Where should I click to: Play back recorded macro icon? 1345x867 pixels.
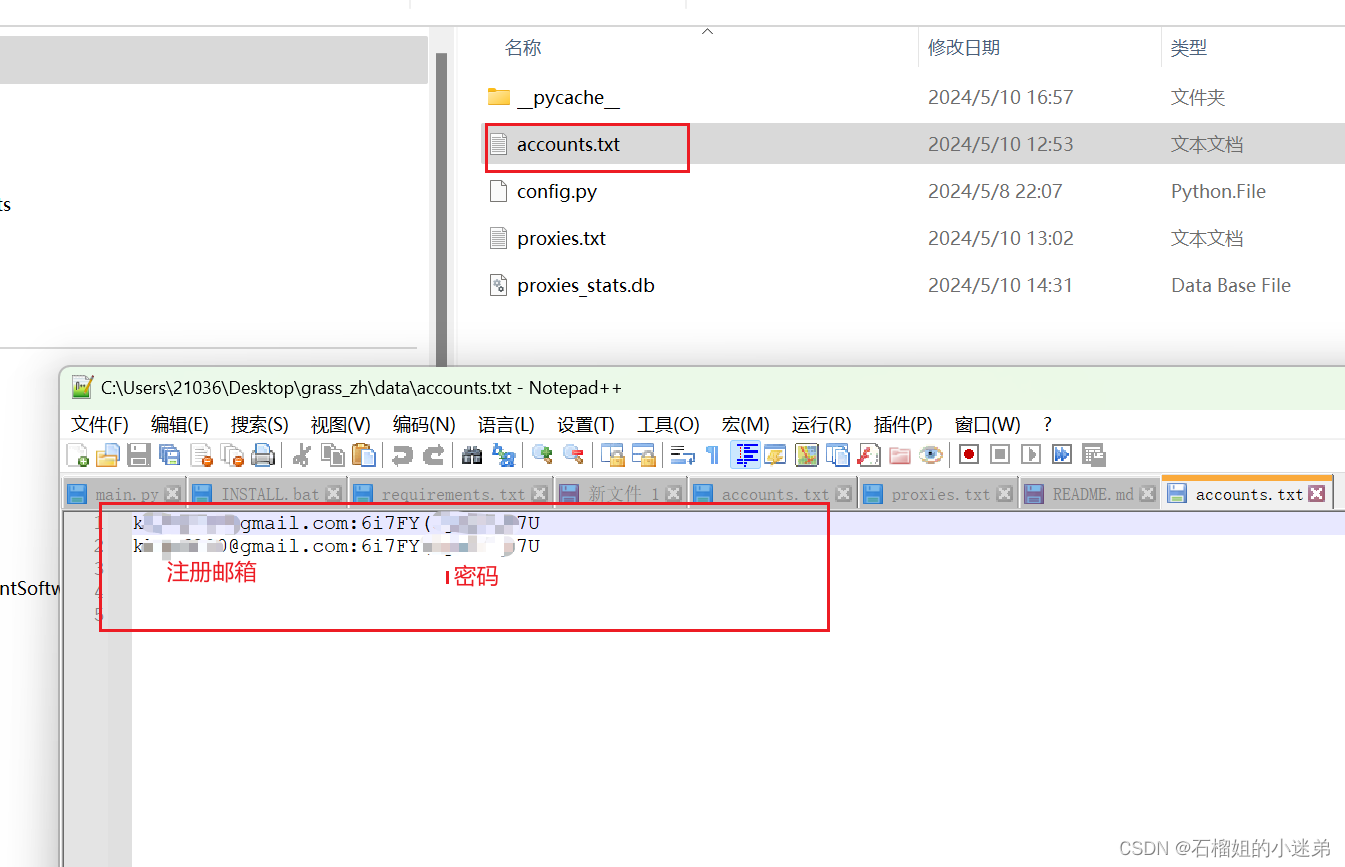(x=1031, y=455)
